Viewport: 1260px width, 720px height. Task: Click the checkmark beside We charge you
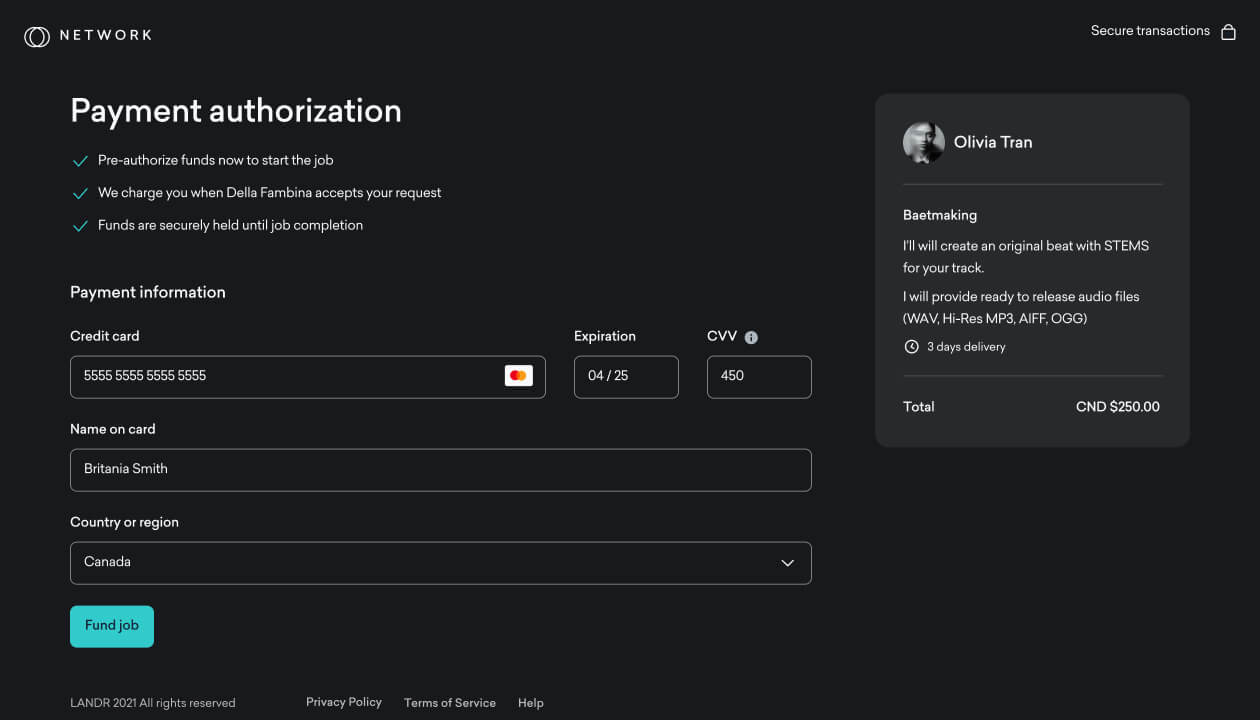pyautogui.click(x=80, y=193)
